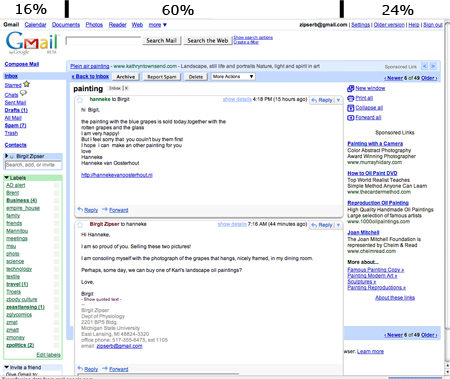Click Compose Mail
The image size is (450, 379).
[x=22, y=64]
